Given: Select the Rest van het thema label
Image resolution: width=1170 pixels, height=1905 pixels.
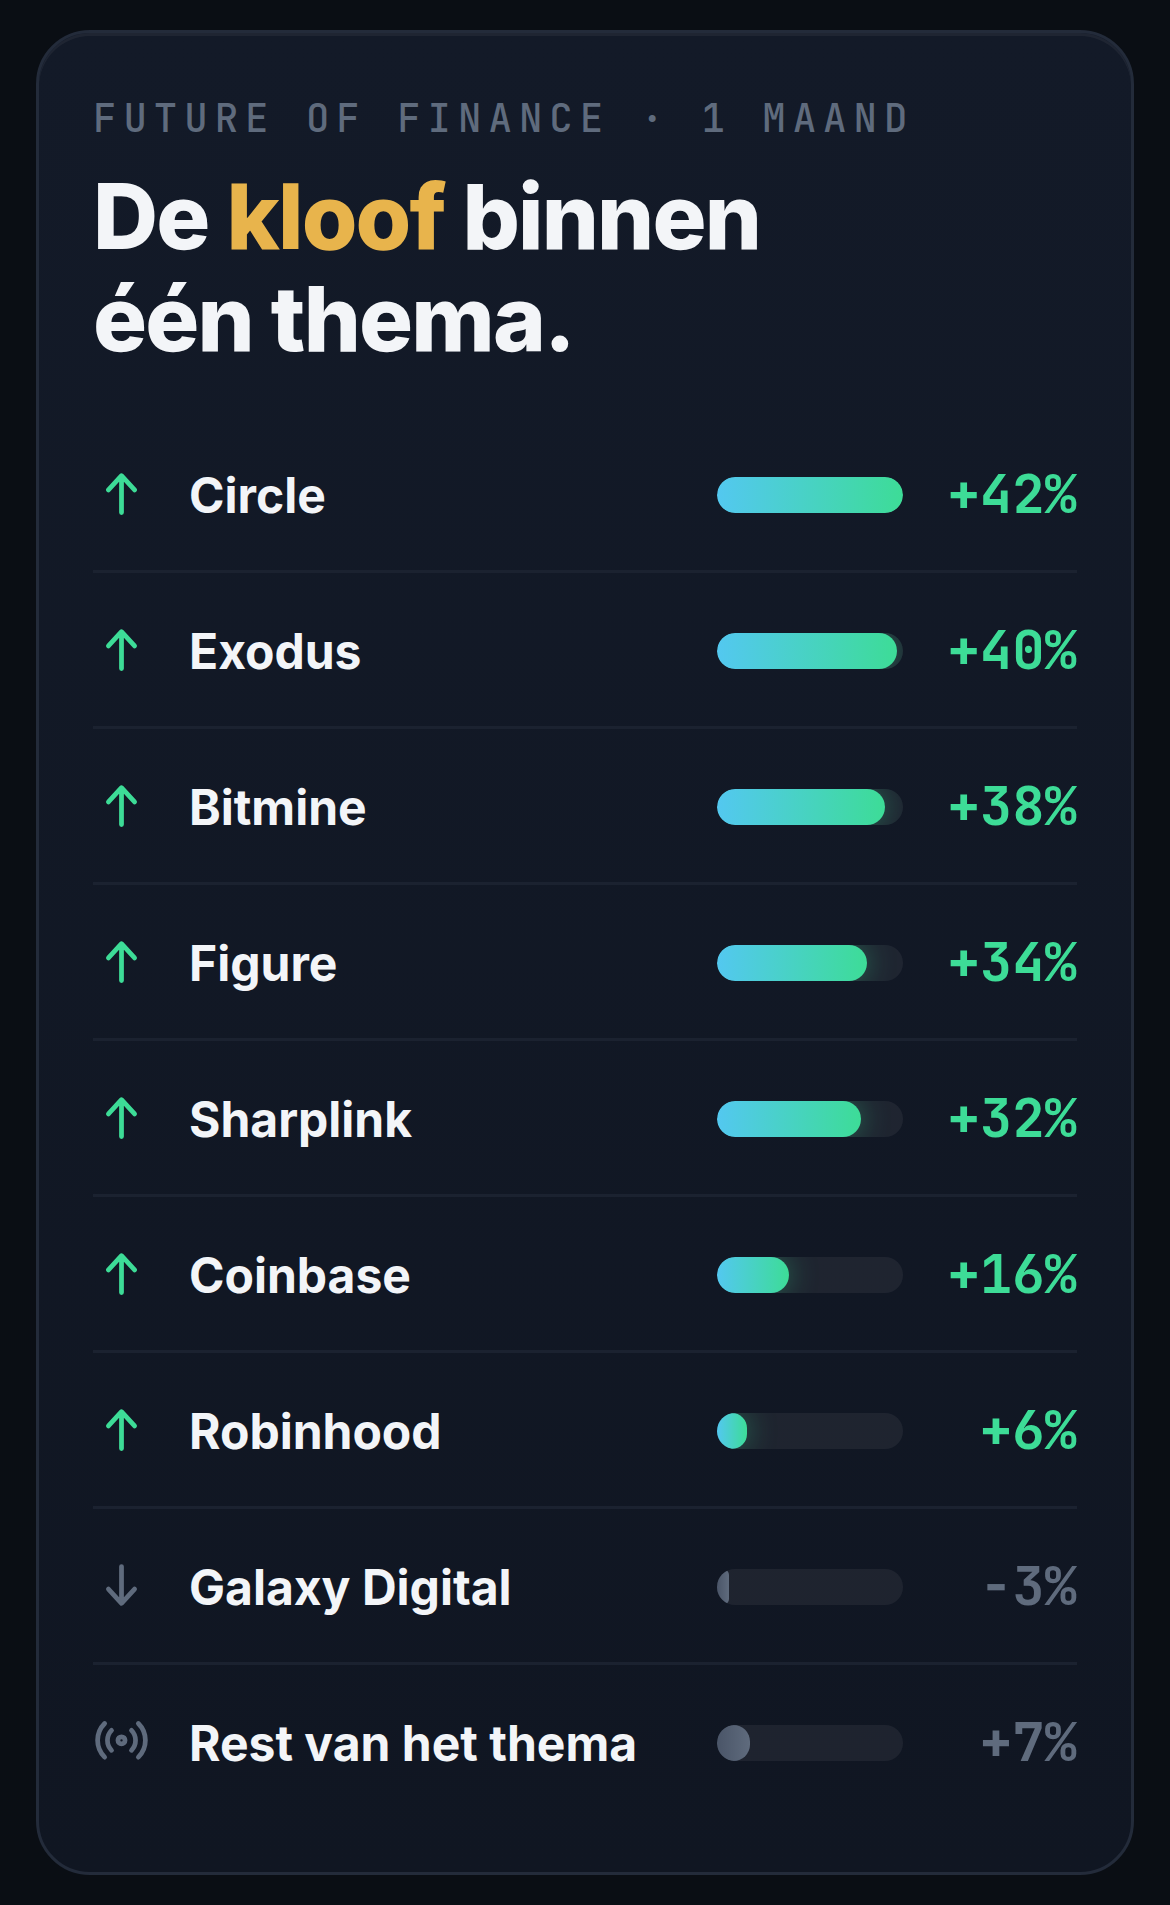Looking at the screenshot, I should (x=413, y=1744).
